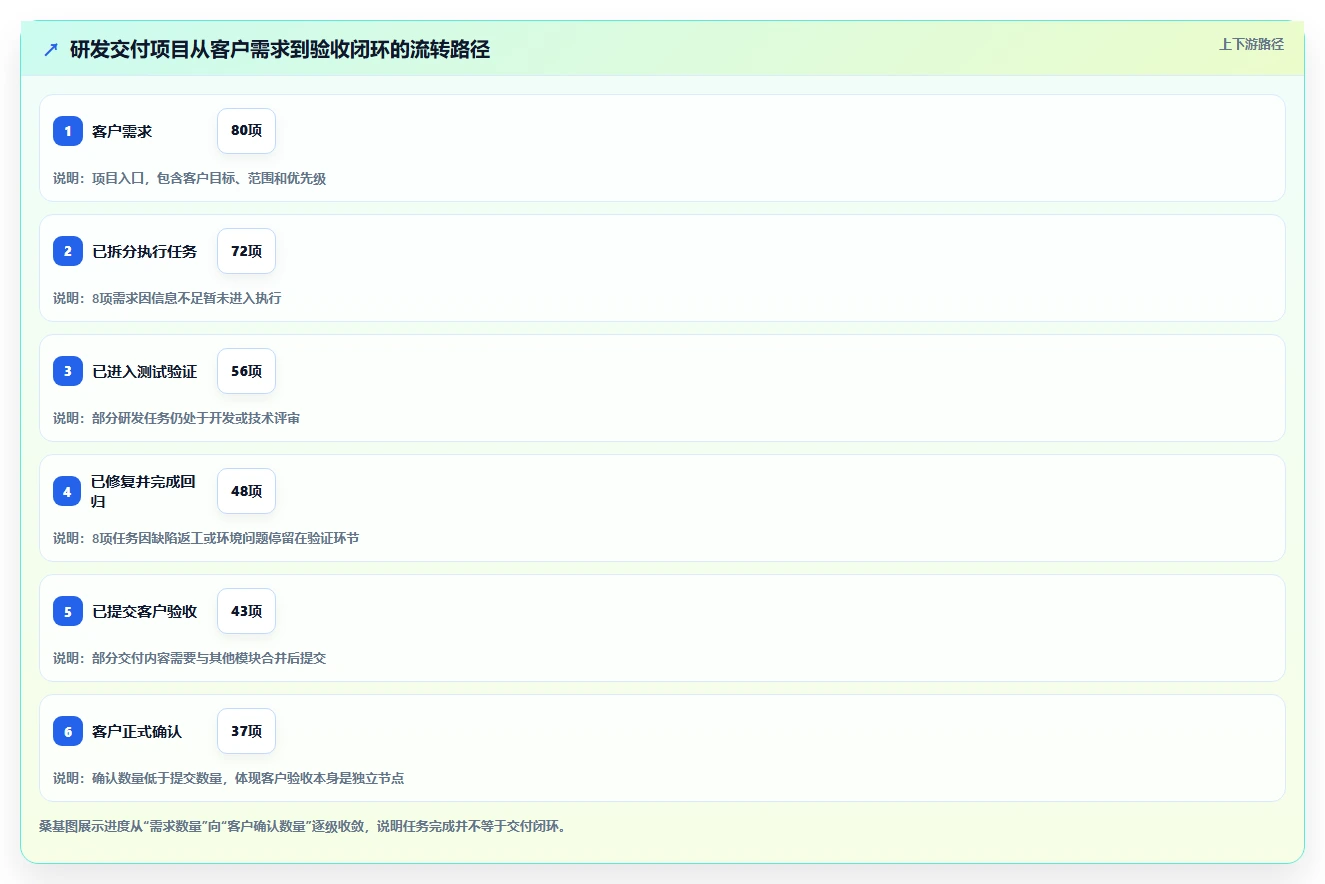Click step number badge 3
Screen dimensions: 1325x884
click(68, 371)
